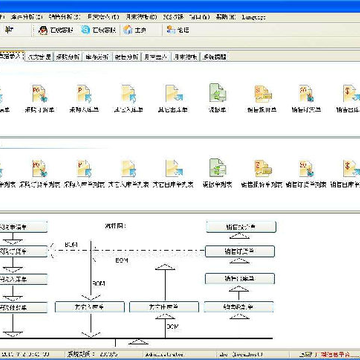Open purchase stock-in (P) list icon, lower row
This screenshot has height=360, width=360.
point(84,168)
